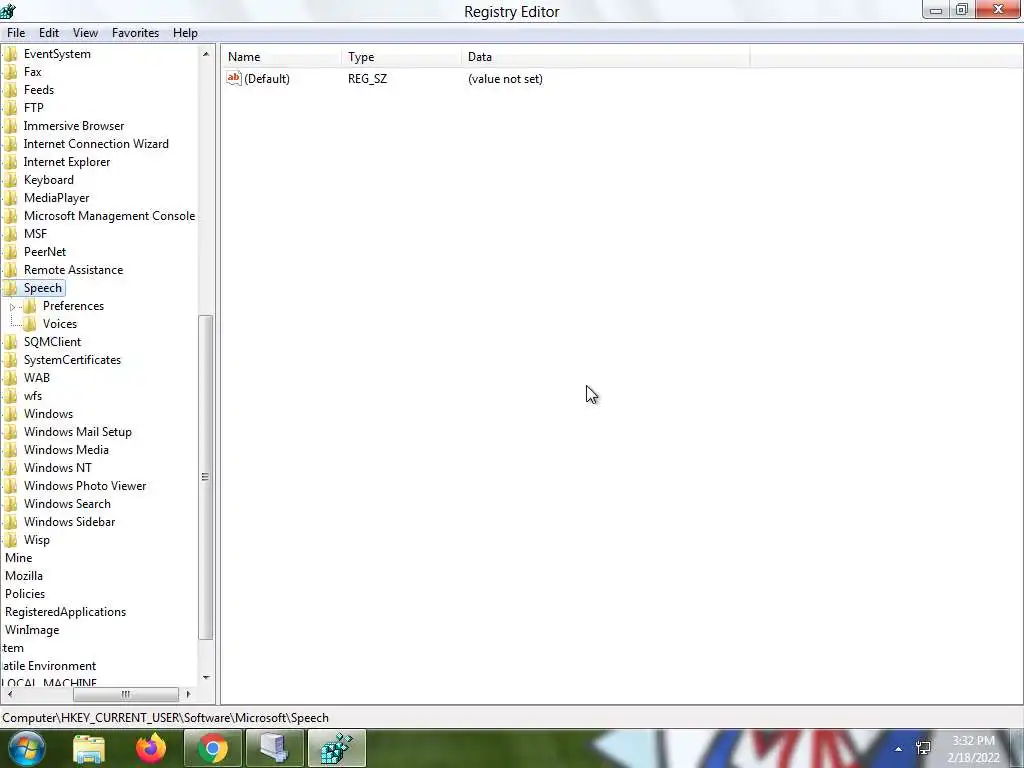Open the View menu
This screenshot has width=1024, height=768.
point(85,33)
